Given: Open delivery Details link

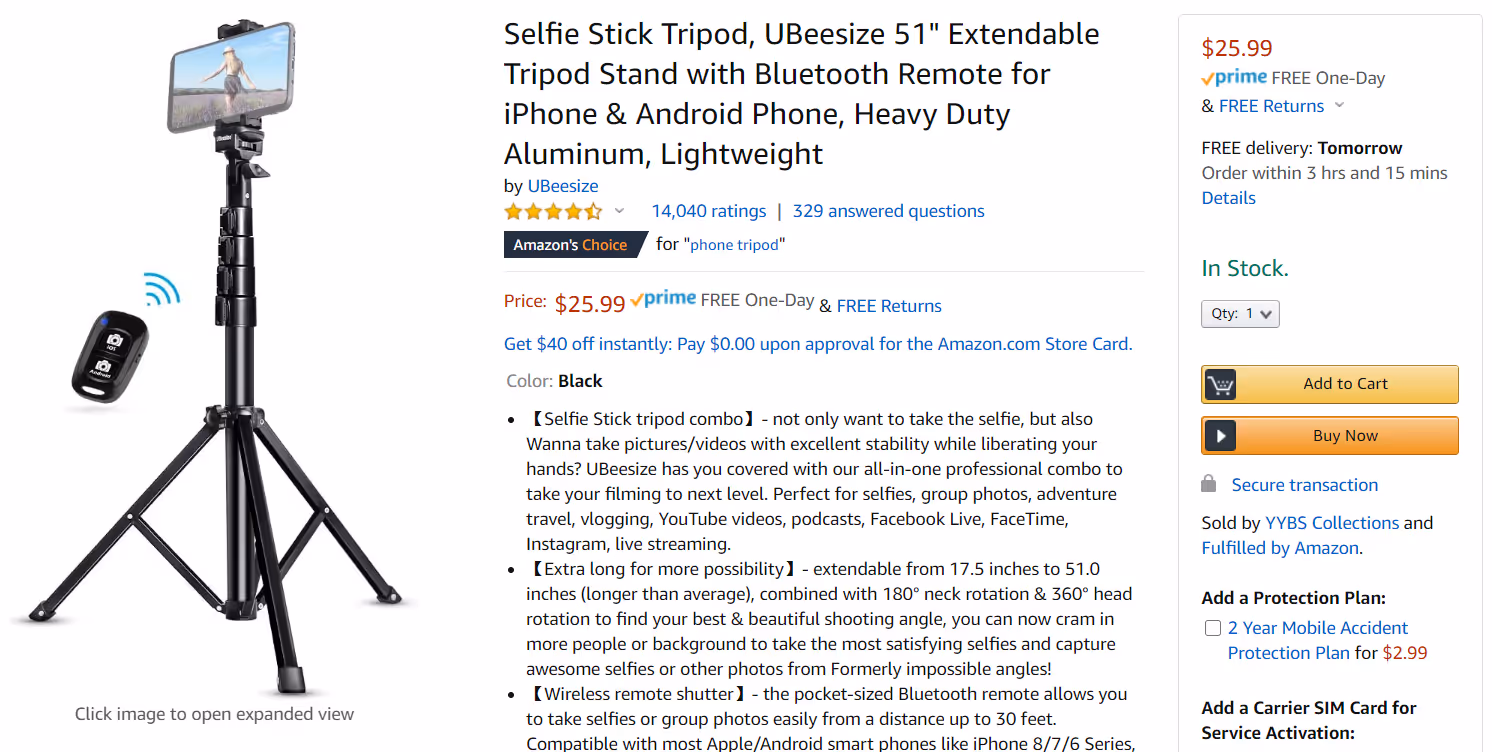Looking at the screenshot, I should 1228,197.
